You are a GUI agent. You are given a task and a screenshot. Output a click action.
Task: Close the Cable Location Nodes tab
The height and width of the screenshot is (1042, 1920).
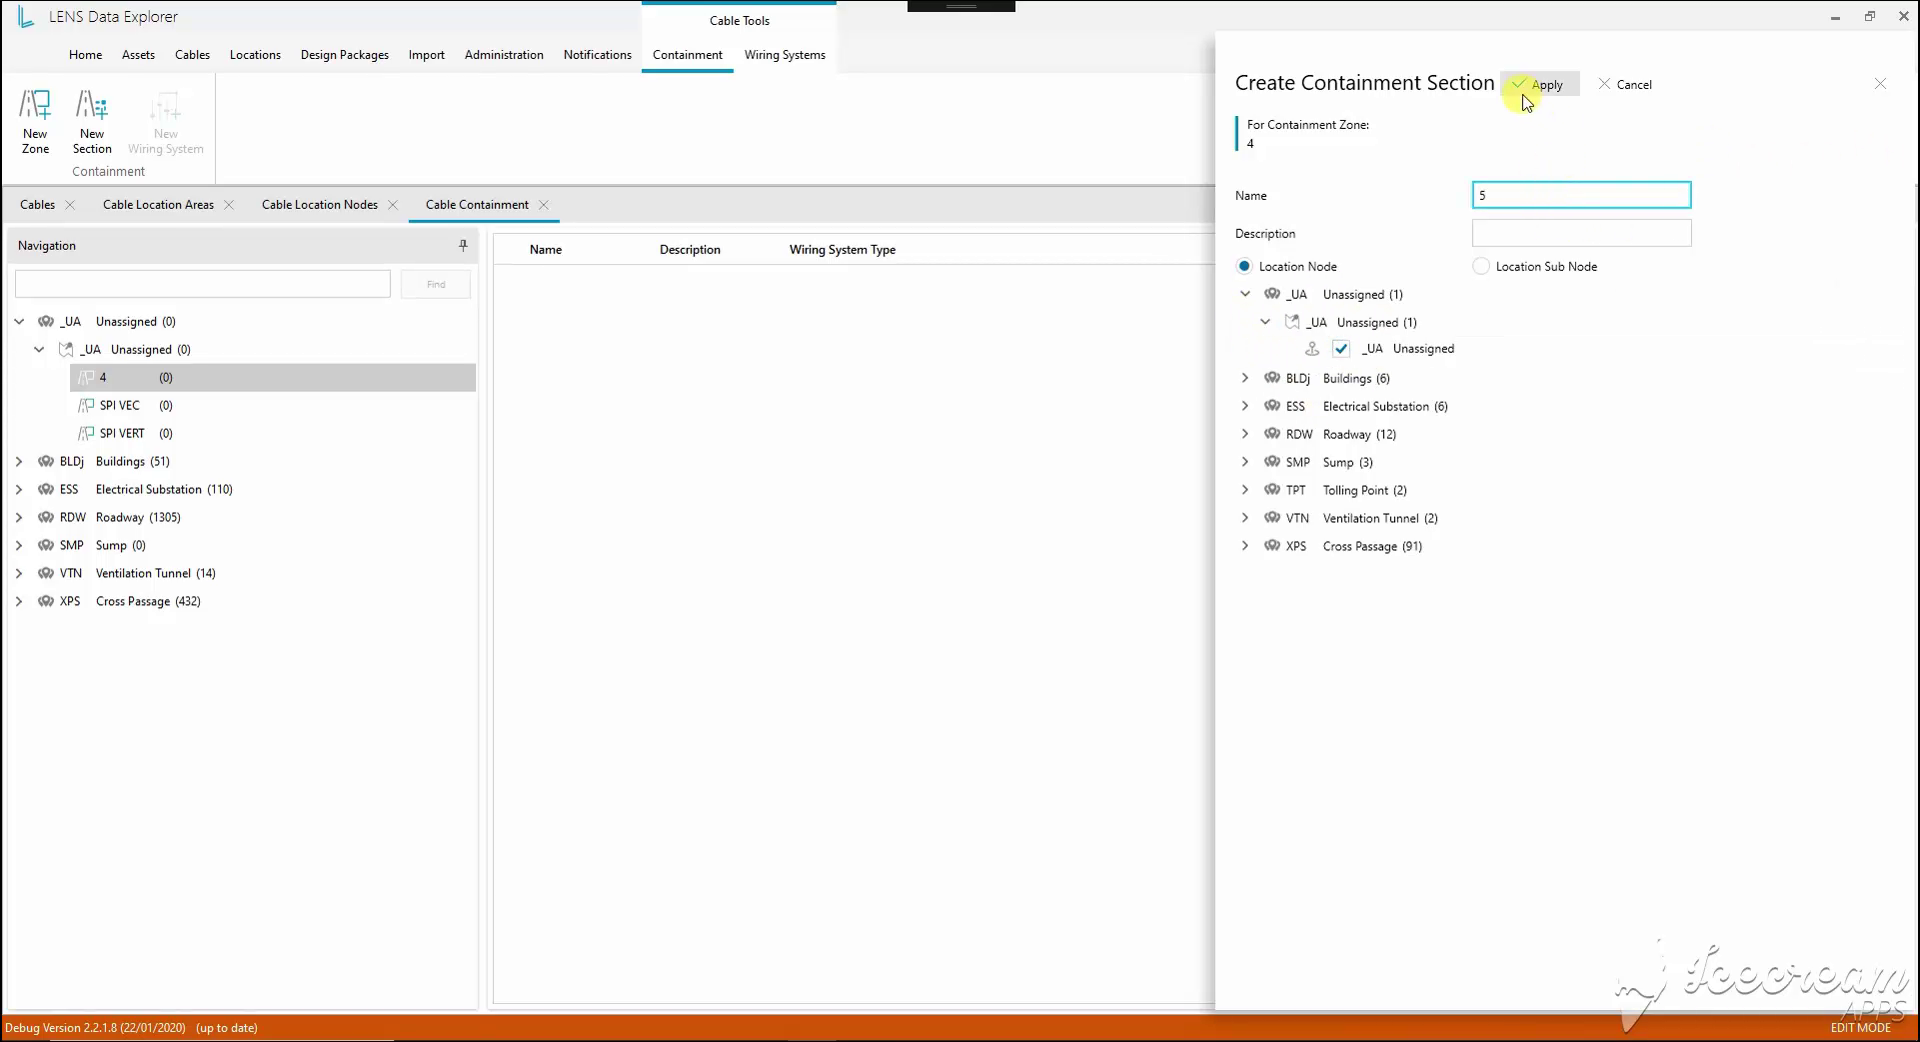(x=393, y=205)
